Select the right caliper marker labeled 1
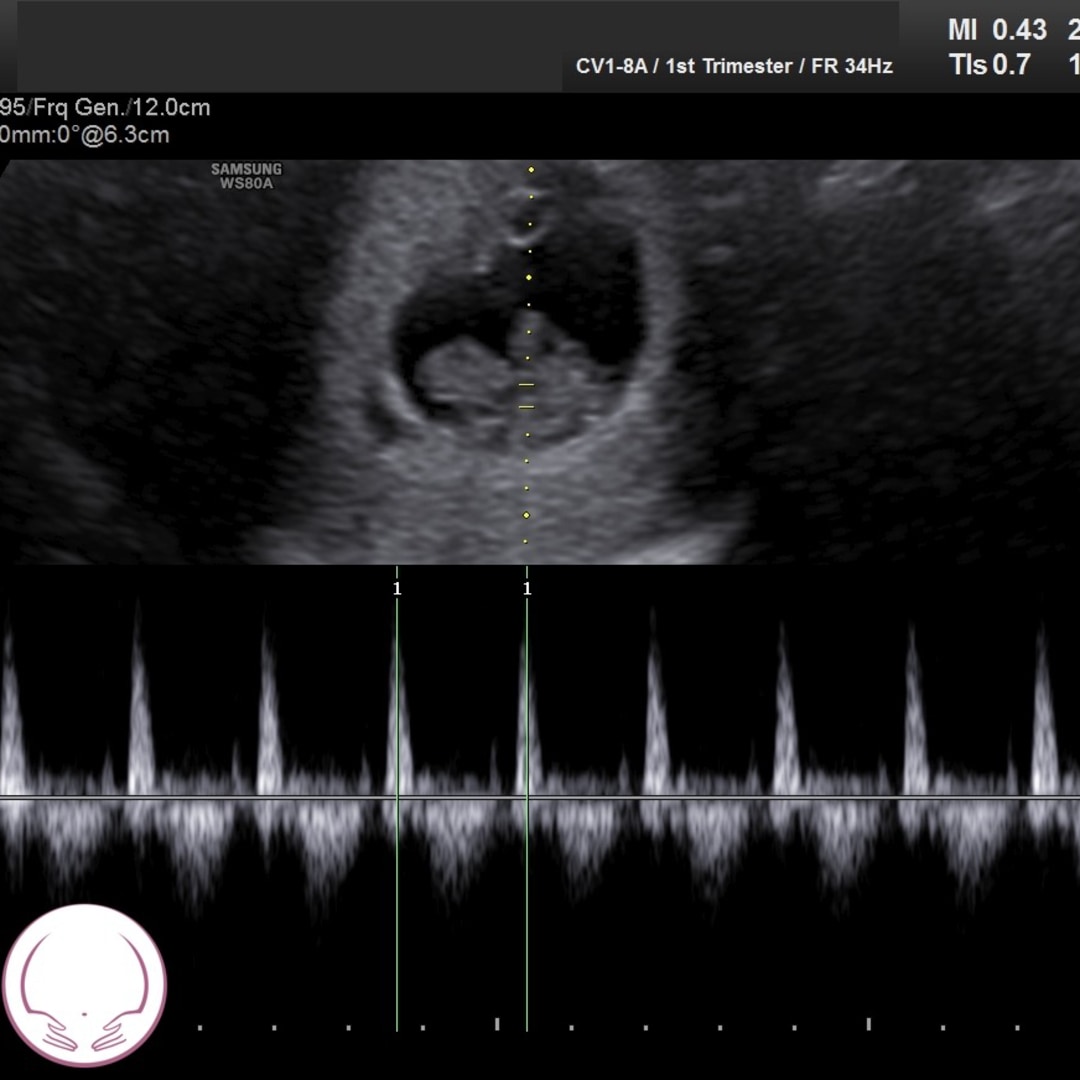The image size is (1080, 1080). tap(527, 589)
